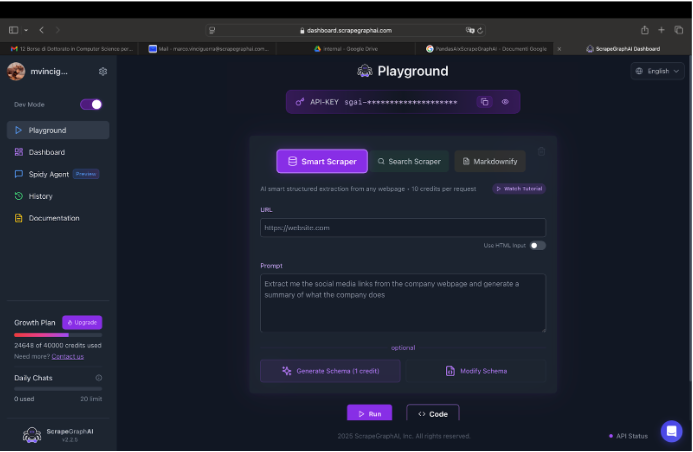Click the Daily Chats usage bar
The width and height of the screenshot is (693, 452).
coord(58,389)
